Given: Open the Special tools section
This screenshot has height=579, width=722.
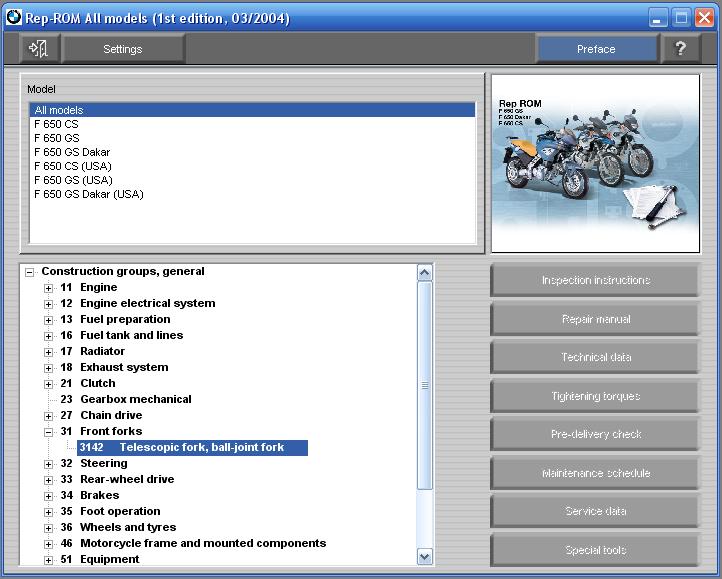Looking at the screenshot, I should click(x=595, y=550).
